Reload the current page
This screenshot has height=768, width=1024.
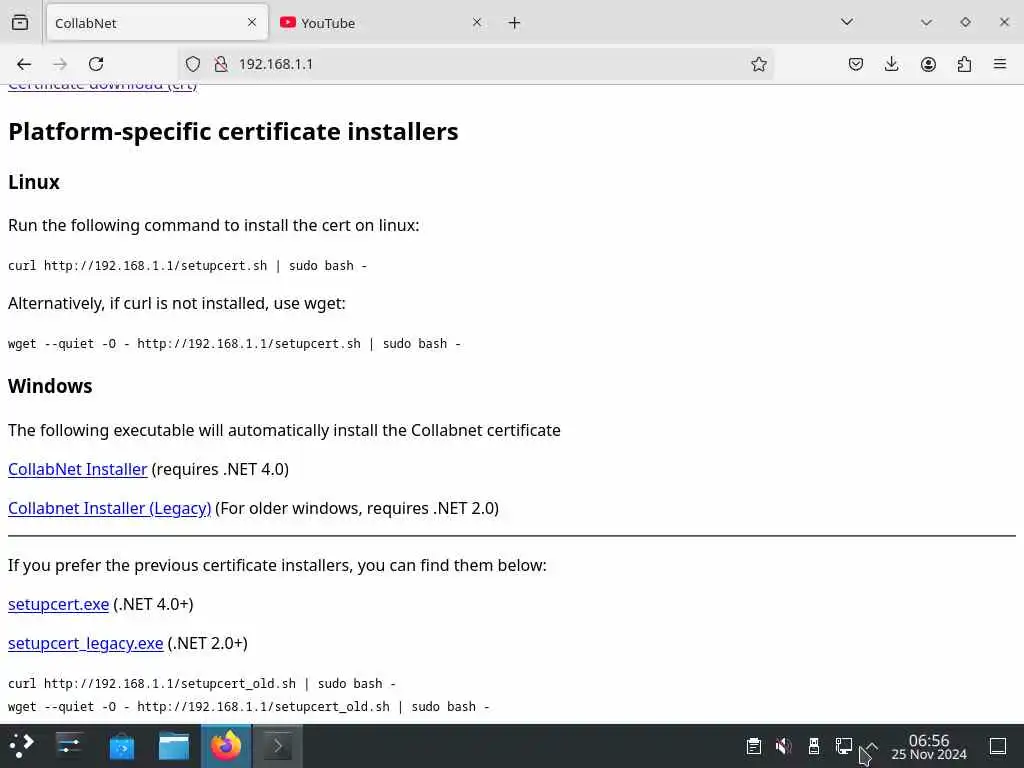(96, 64)
